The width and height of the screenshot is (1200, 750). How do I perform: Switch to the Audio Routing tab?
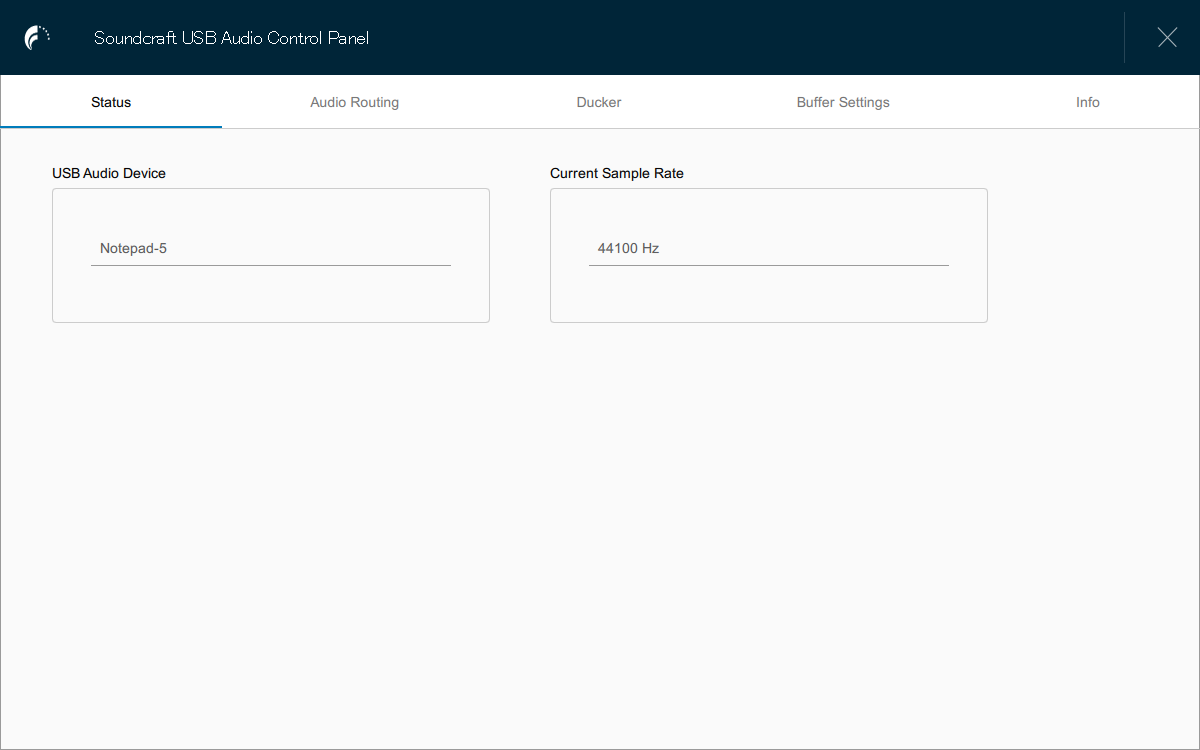355,102
